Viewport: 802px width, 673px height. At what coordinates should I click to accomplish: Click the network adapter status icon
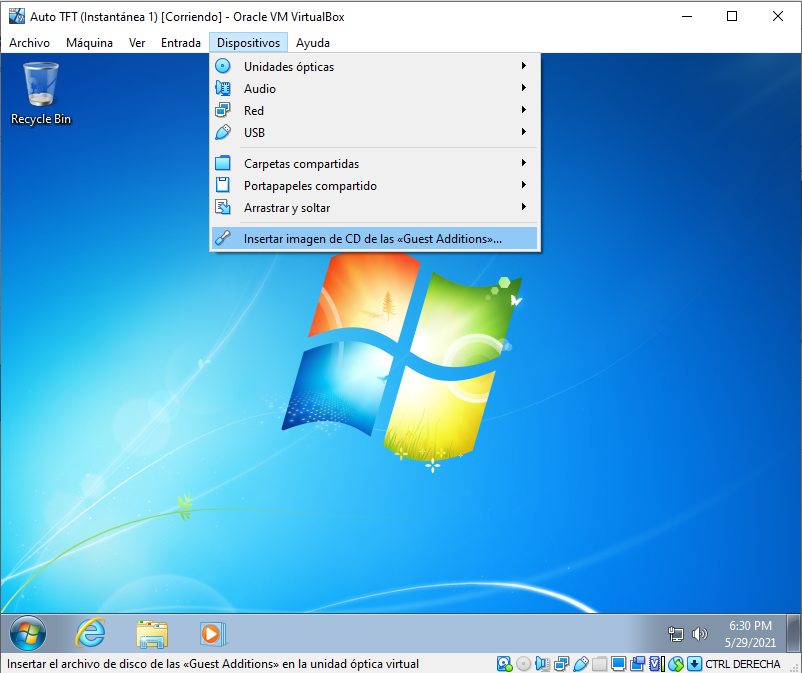tap(562, 664)
